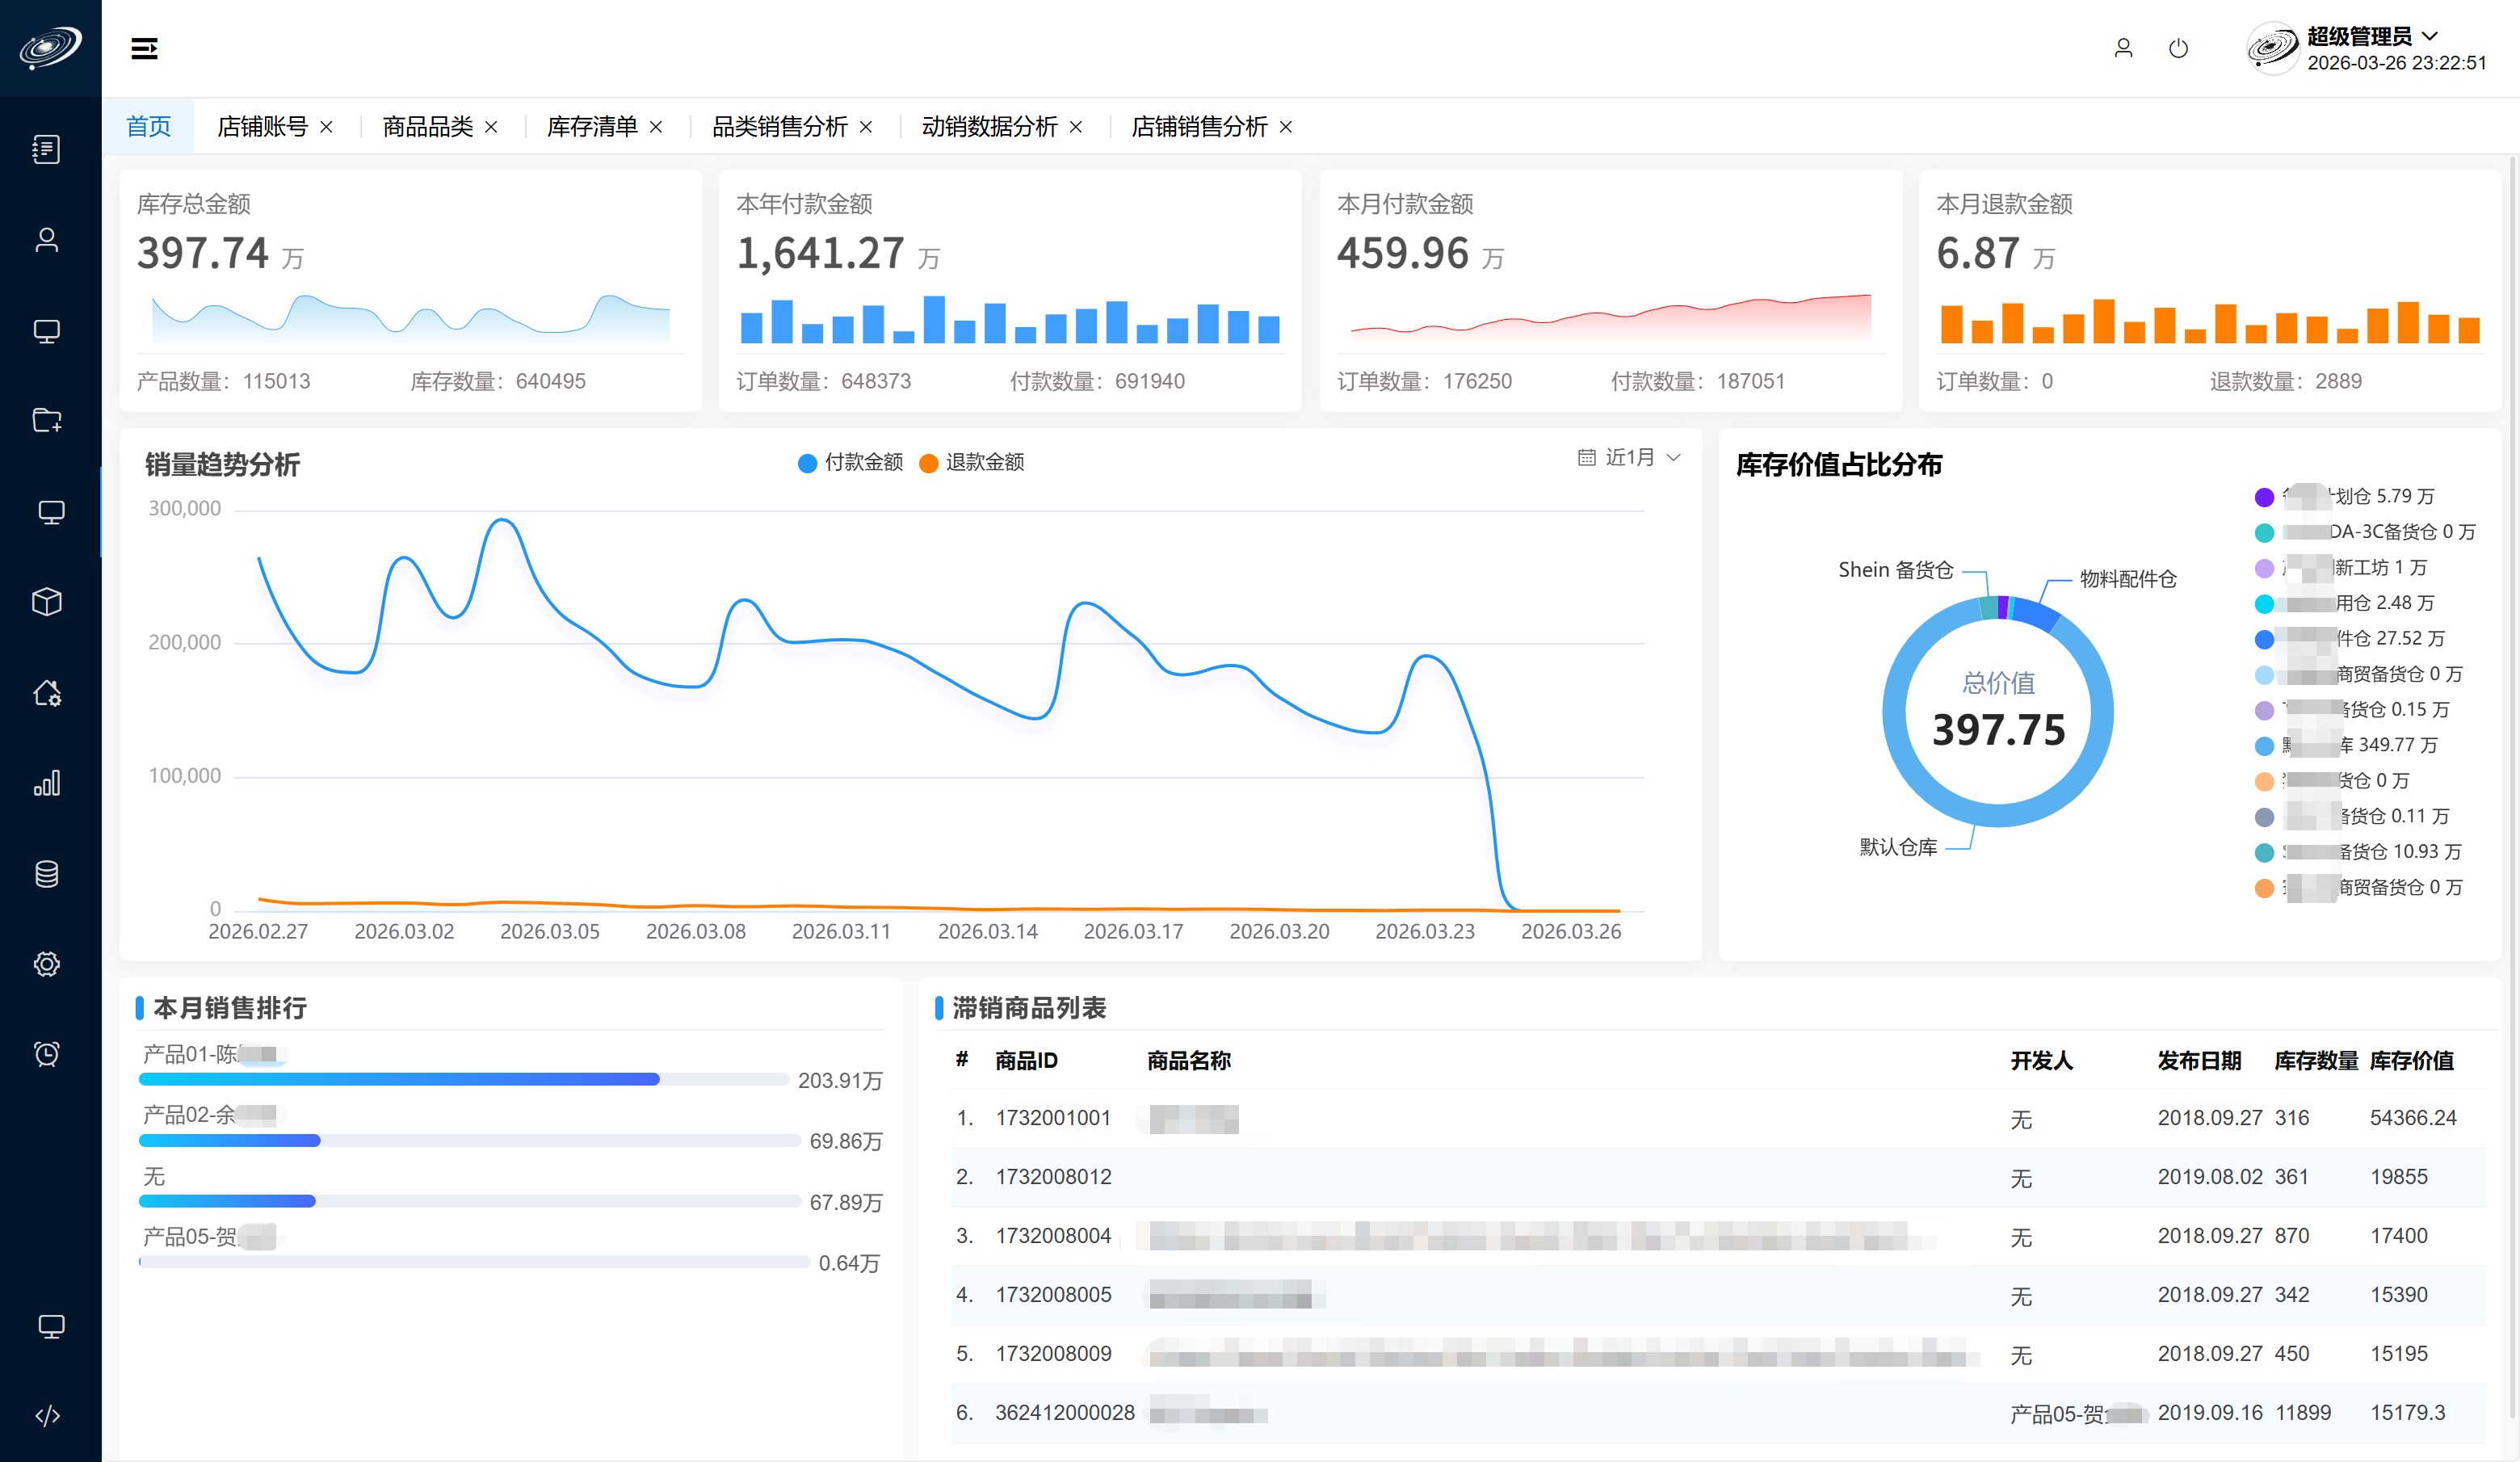Click product ID 1732008012 row

click(x=1053, y=1177)
